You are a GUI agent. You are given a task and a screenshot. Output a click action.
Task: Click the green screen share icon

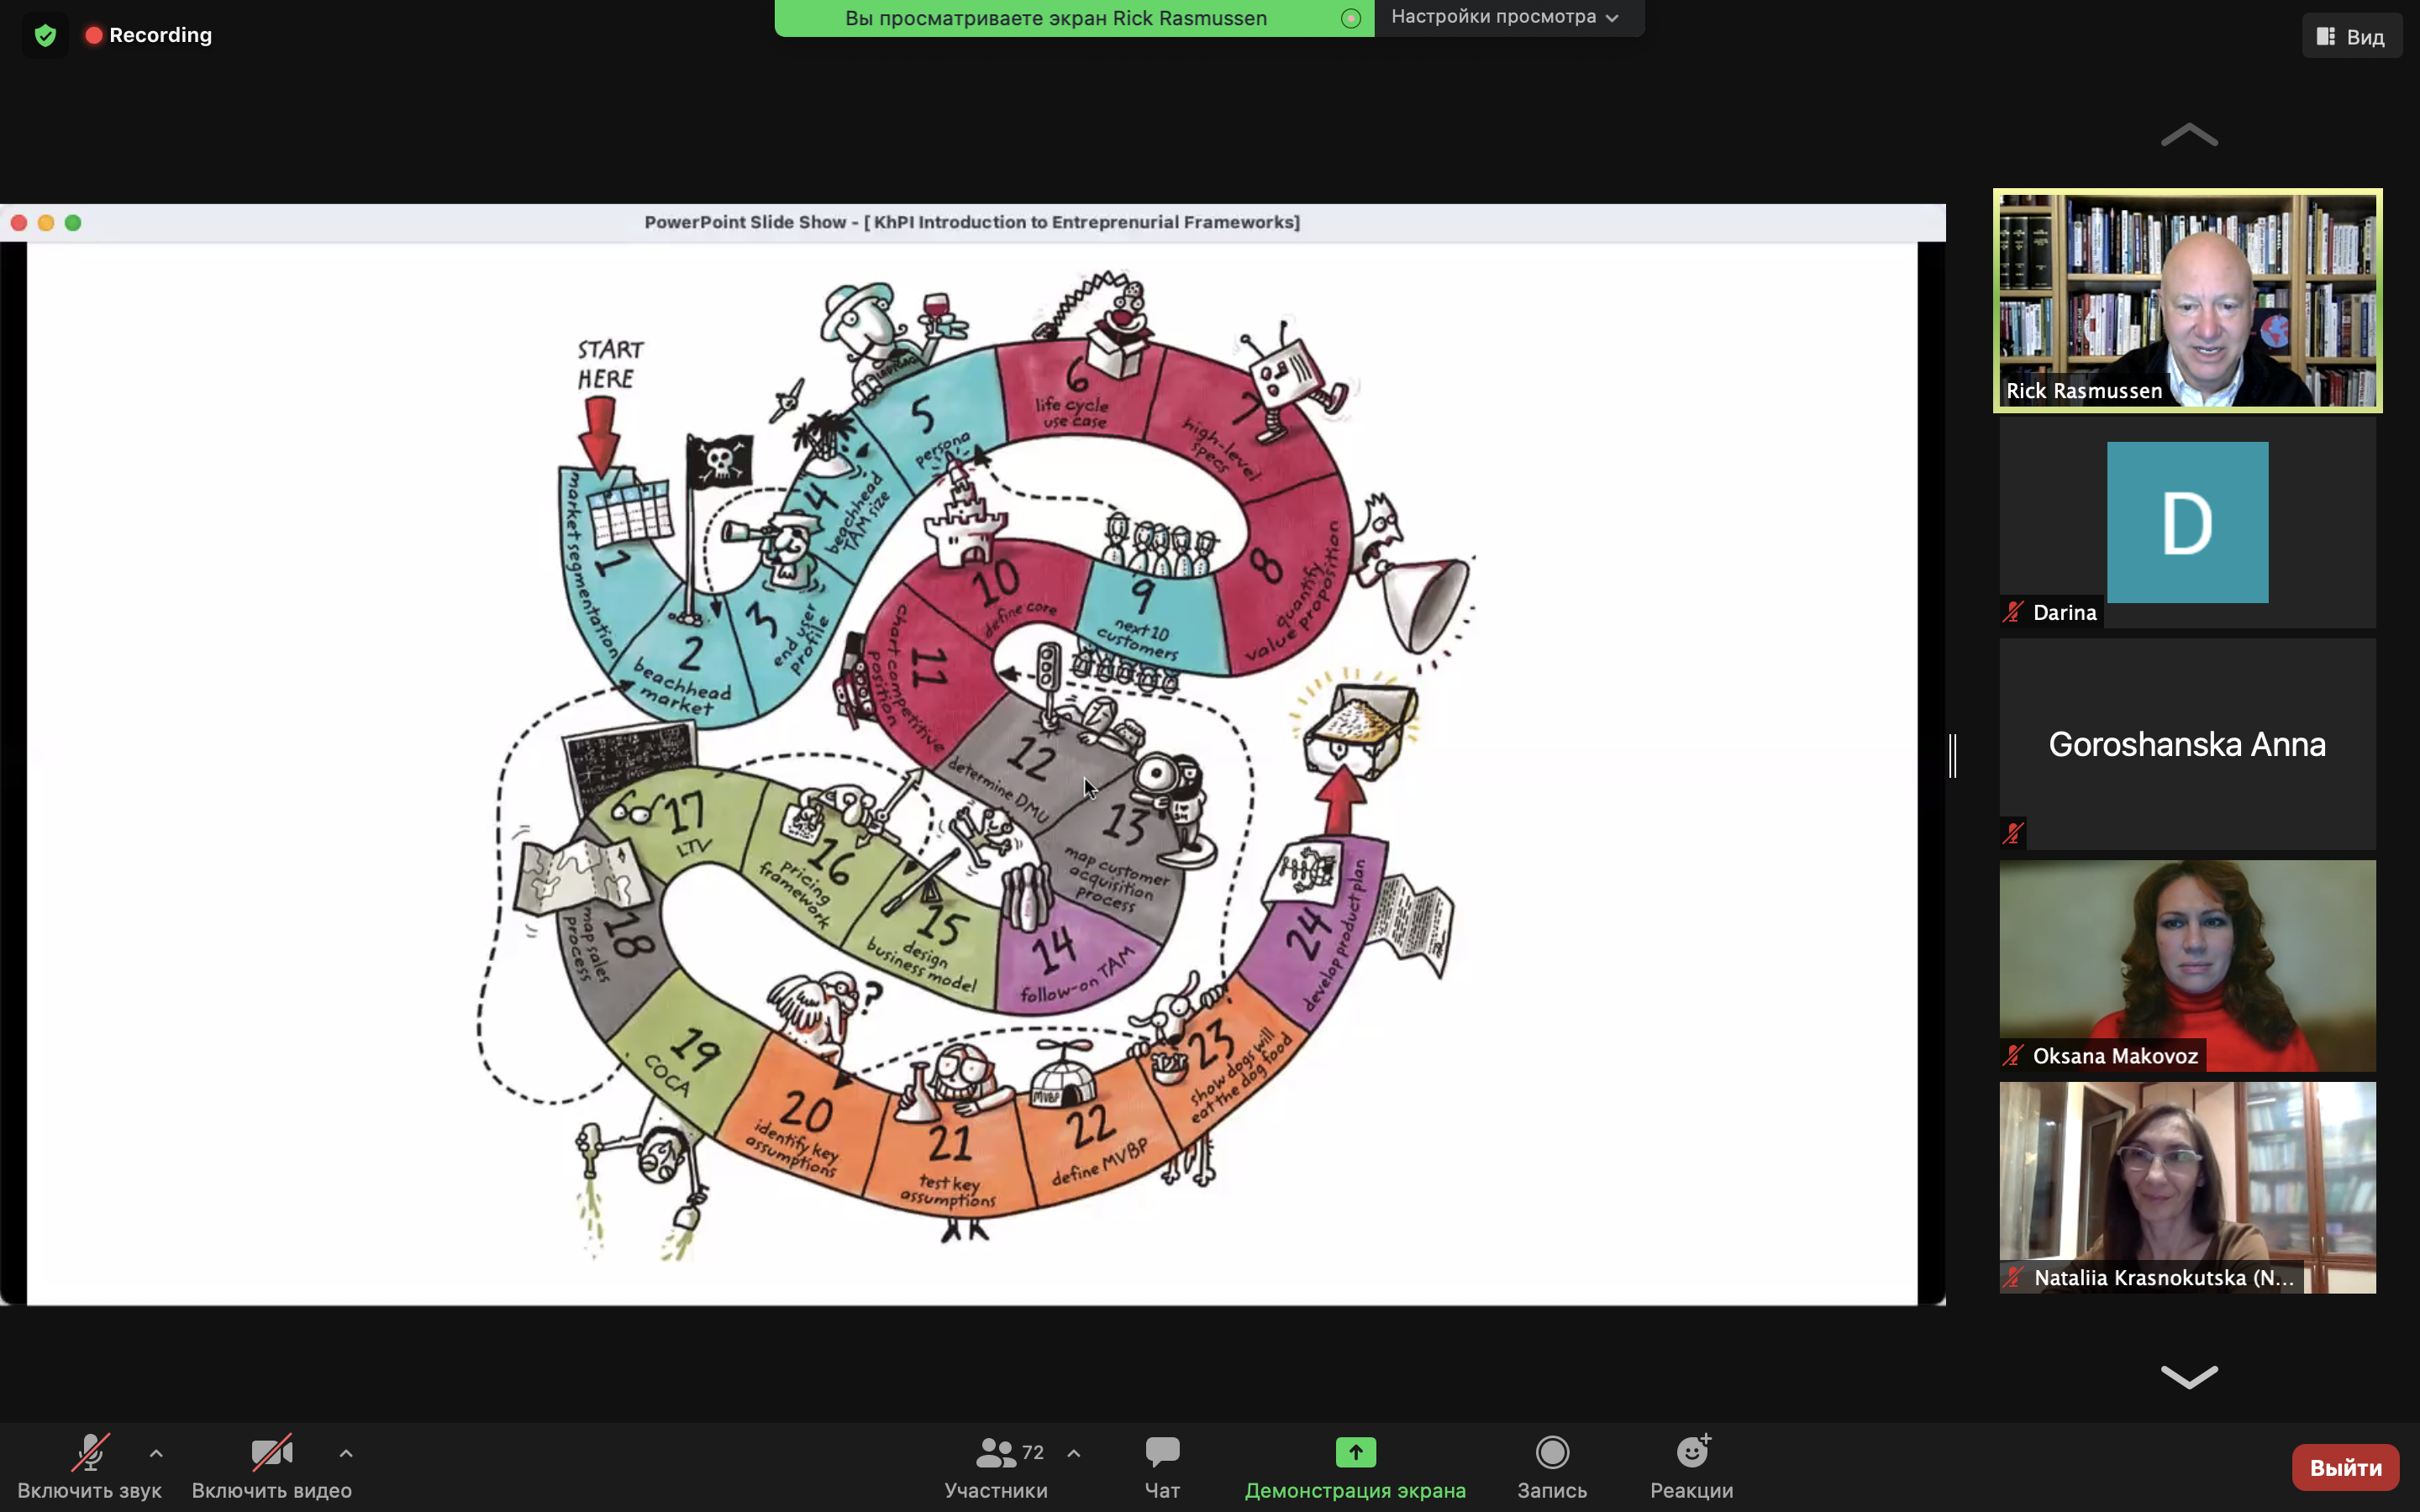pos(1355,1452)
